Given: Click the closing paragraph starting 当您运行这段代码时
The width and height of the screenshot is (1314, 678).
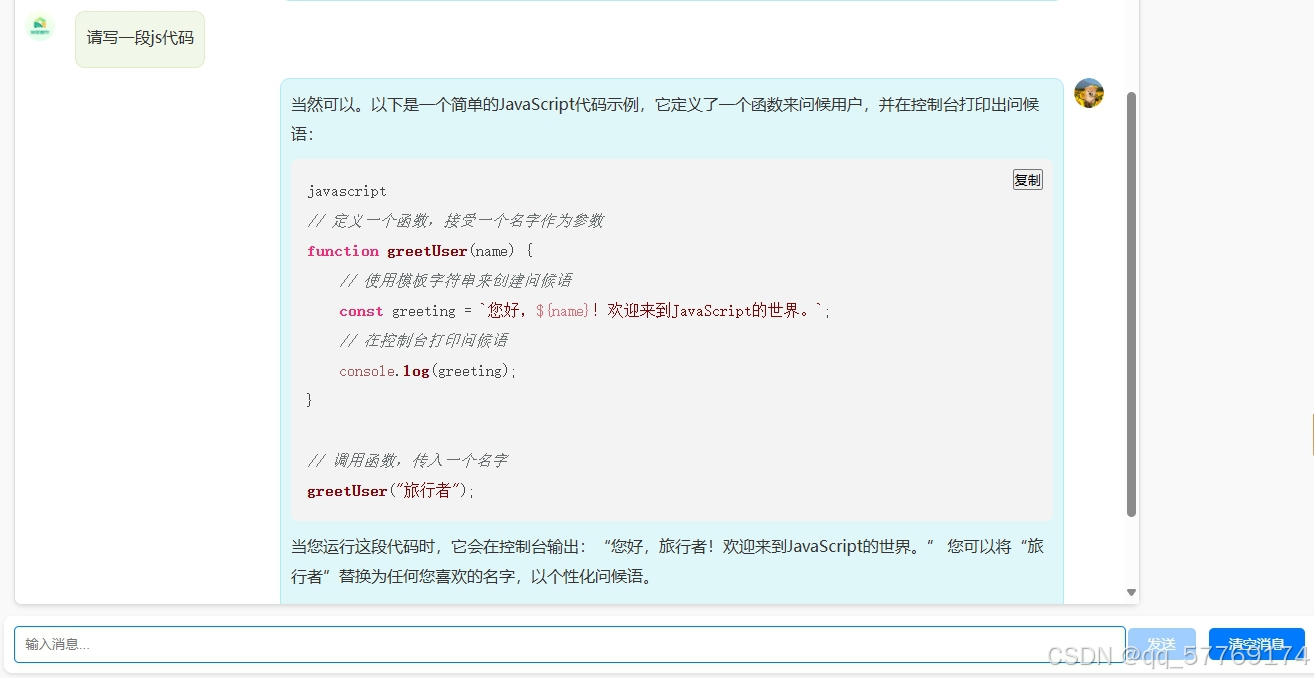Looking at the screenshot, I should [x=667, y=562].
